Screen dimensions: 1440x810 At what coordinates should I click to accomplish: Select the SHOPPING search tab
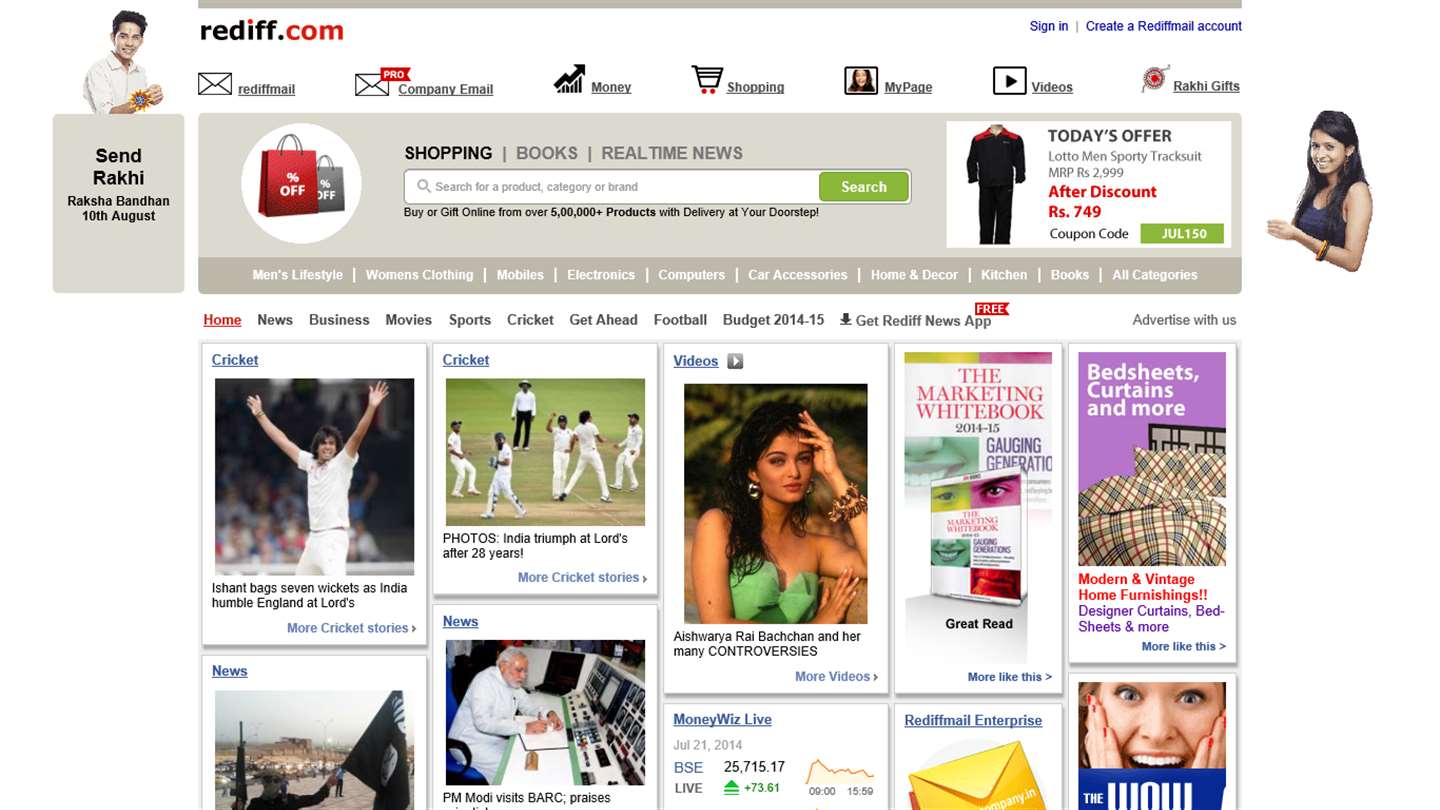tap(448, 153)
